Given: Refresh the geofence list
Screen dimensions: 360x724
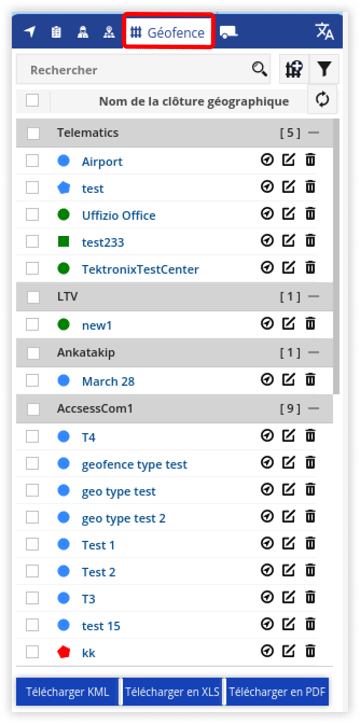Looking at the screenshot, I should 322,100.
